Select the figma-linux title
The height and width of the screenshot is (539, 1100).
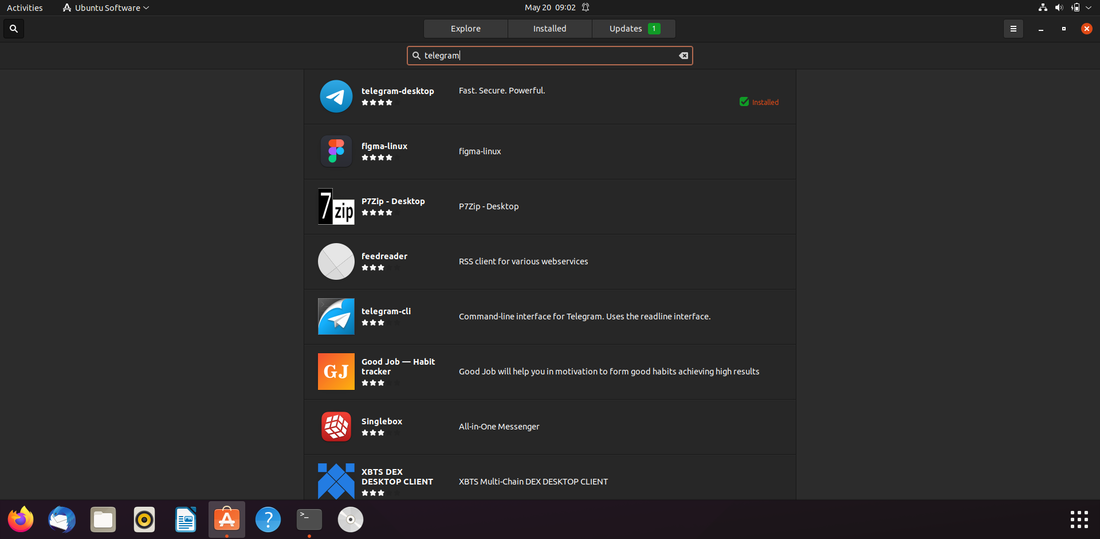(384, 146)
